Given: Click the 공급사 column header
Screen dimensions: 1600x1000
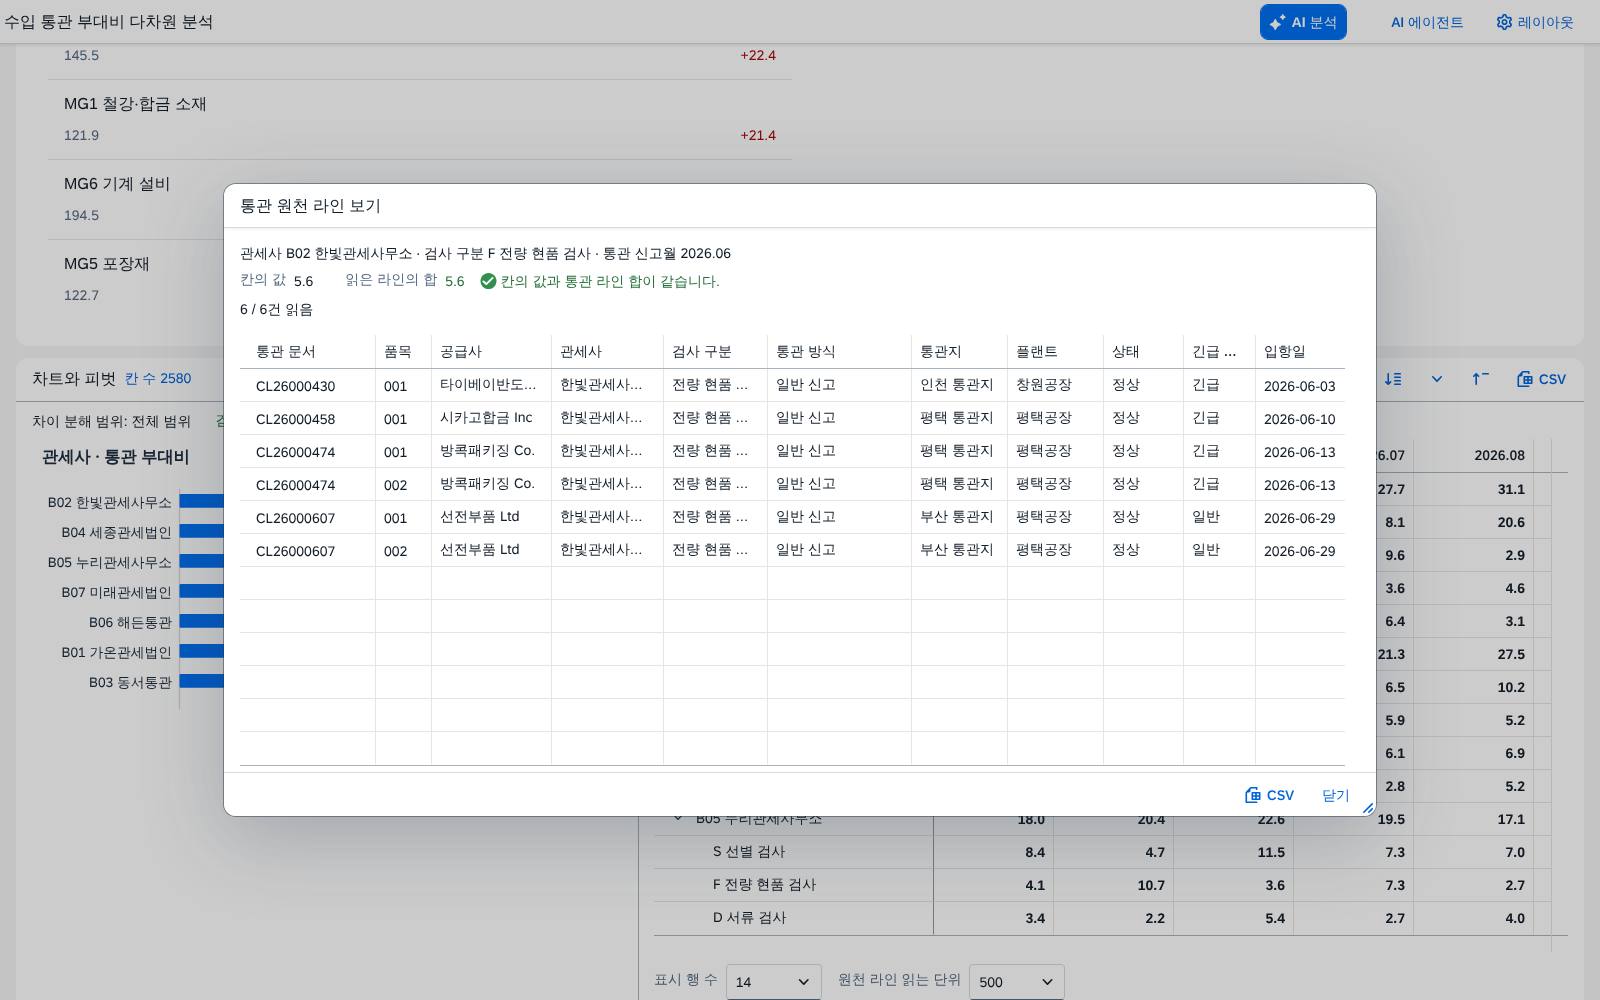Looking at the screenshot, I should [x=491, y=352].
